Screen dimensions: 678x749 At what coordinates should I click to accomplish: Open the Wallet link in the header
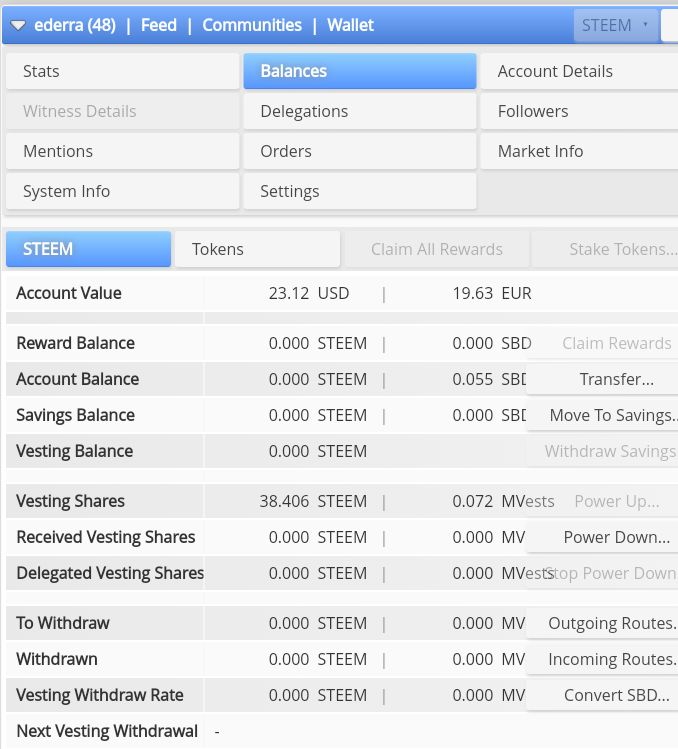point(350,25)
